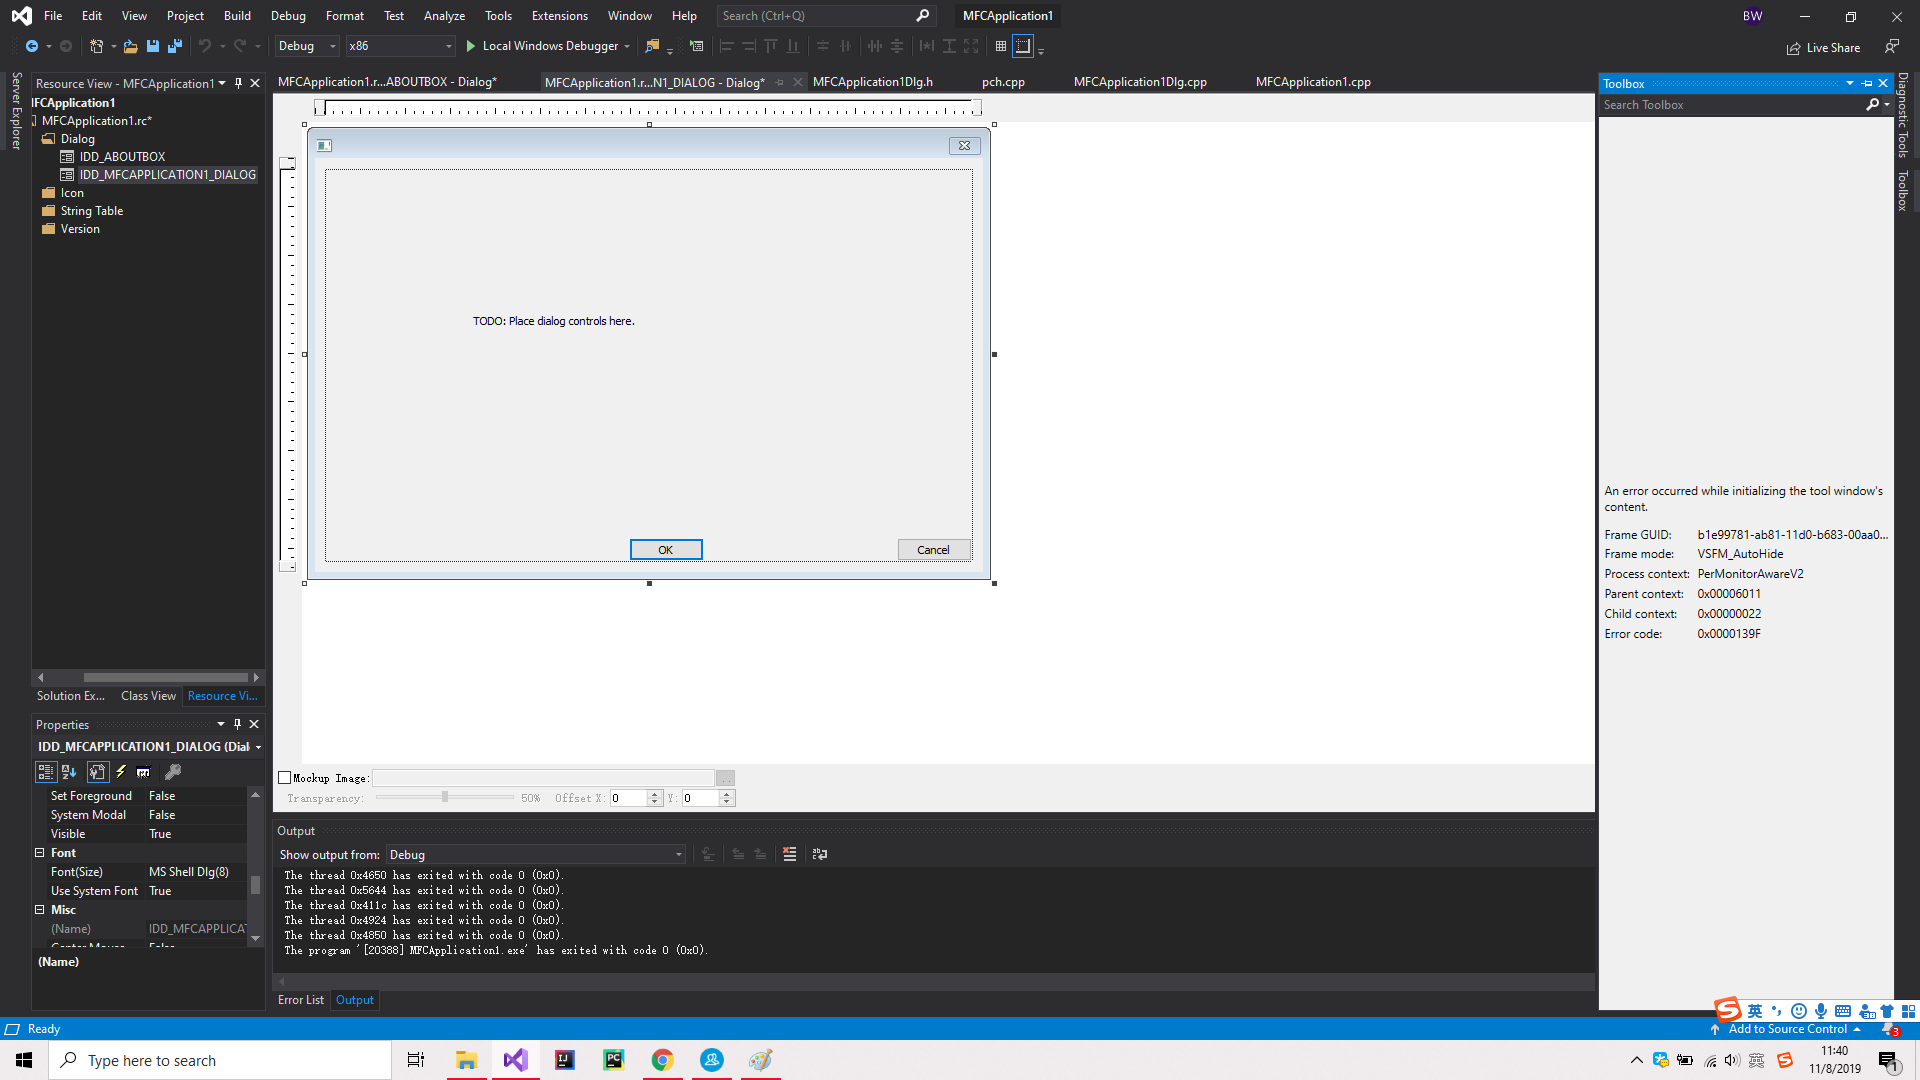Toggle the grid icon in dialog editor toolbar
The image size is (1920, 1080).
pos(1001,46)
